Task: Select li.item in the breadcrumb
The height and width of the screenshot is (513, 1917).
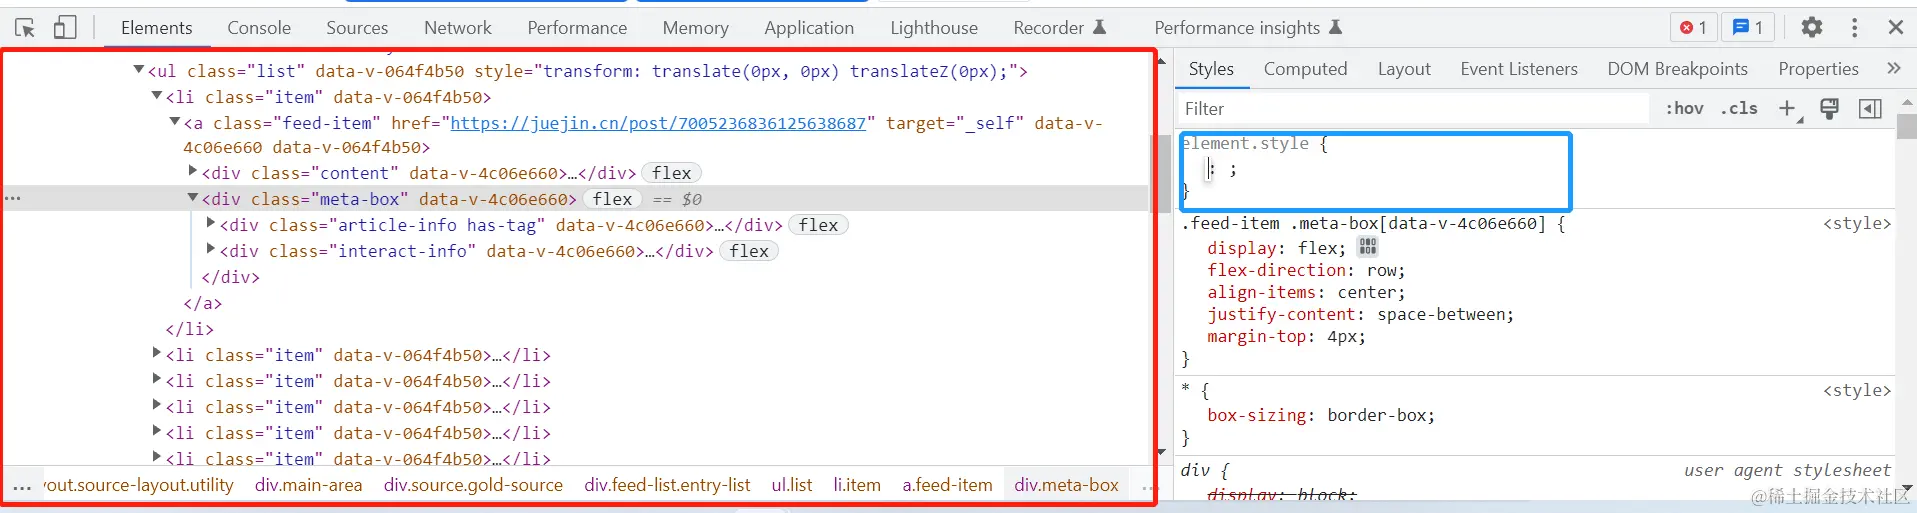Action: coord(857,485)
